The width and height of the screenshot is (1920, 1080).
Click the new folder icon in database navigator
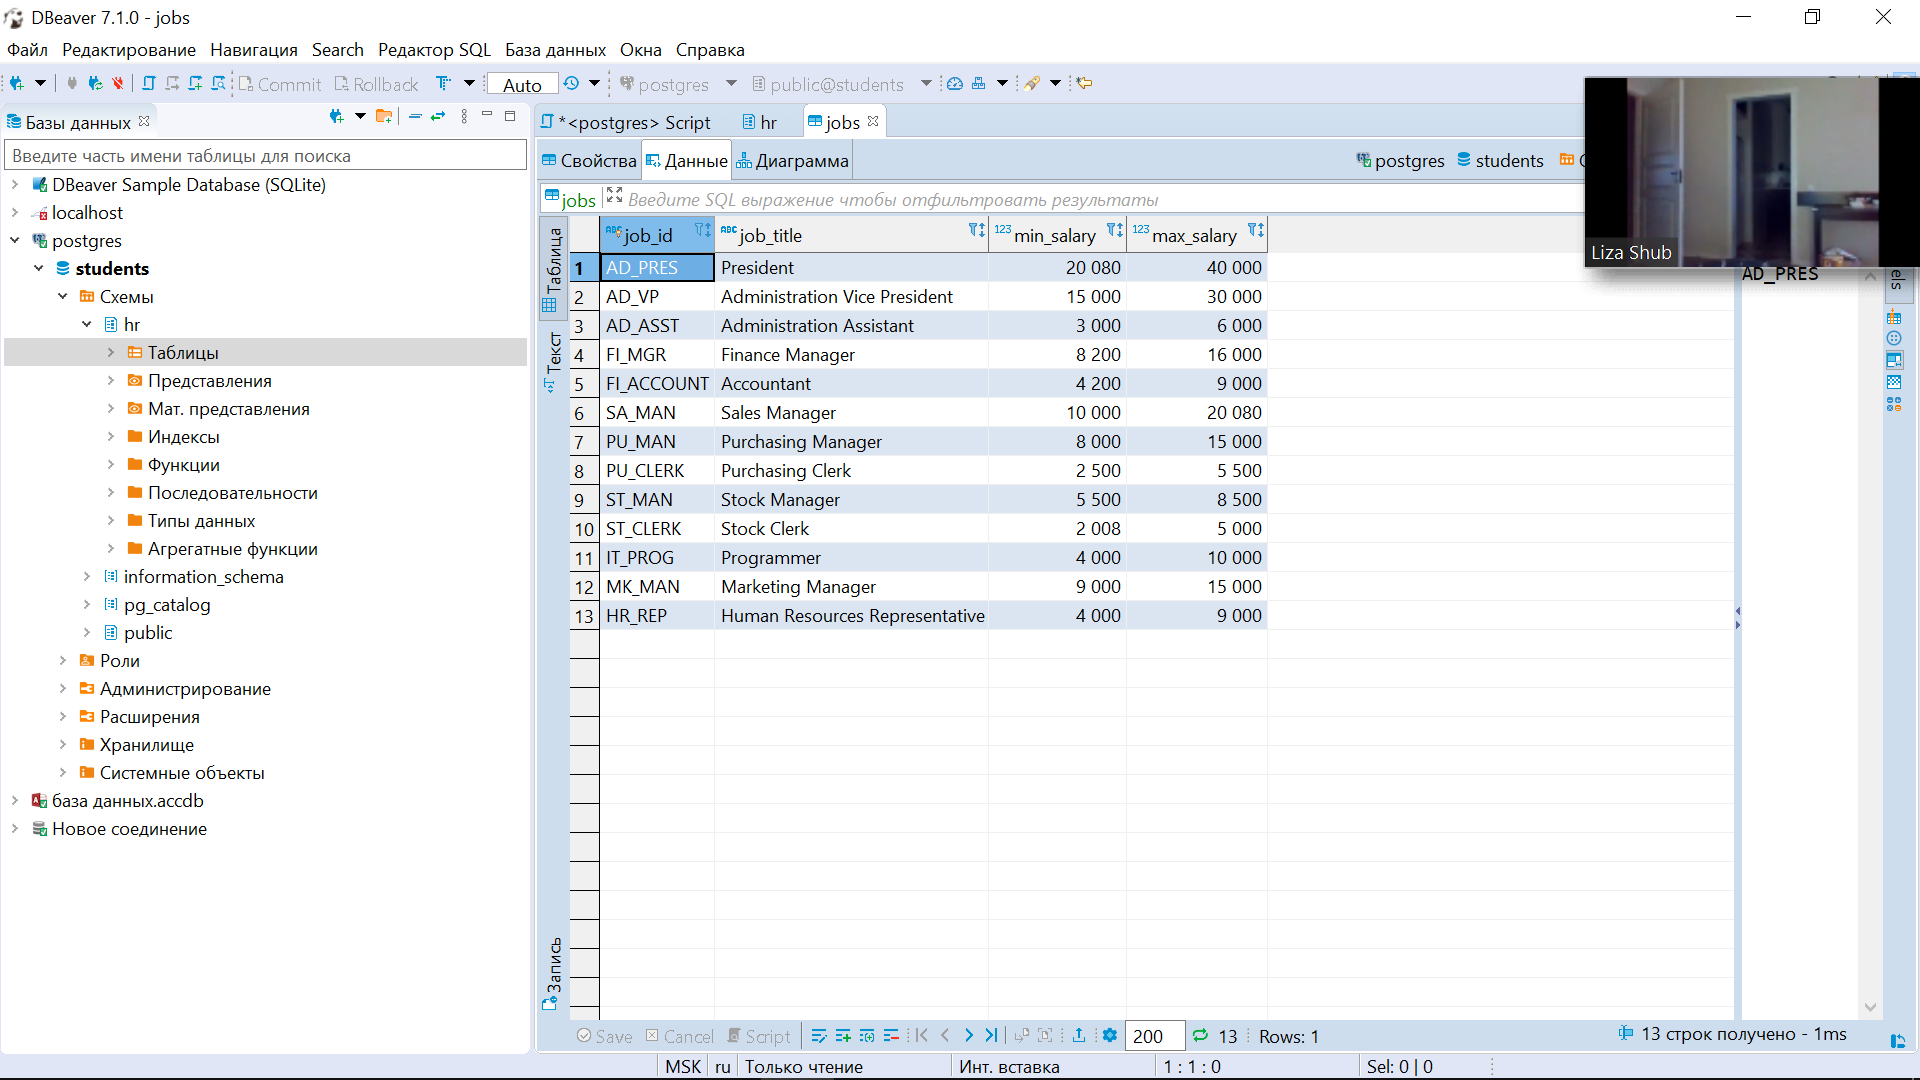[x=384, y=117]
